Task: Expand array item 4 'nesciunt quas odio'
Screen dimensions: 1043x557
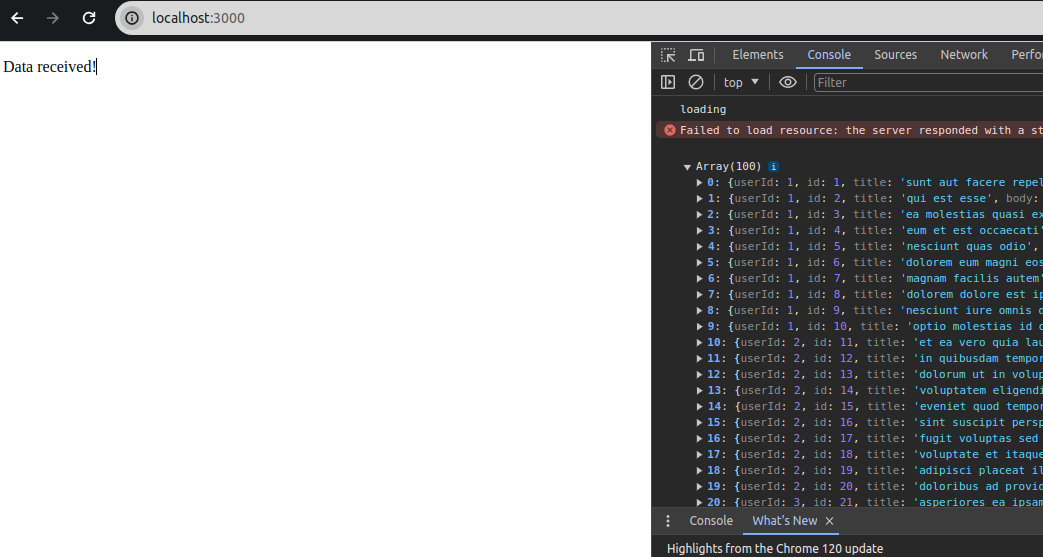Action: 700,246
